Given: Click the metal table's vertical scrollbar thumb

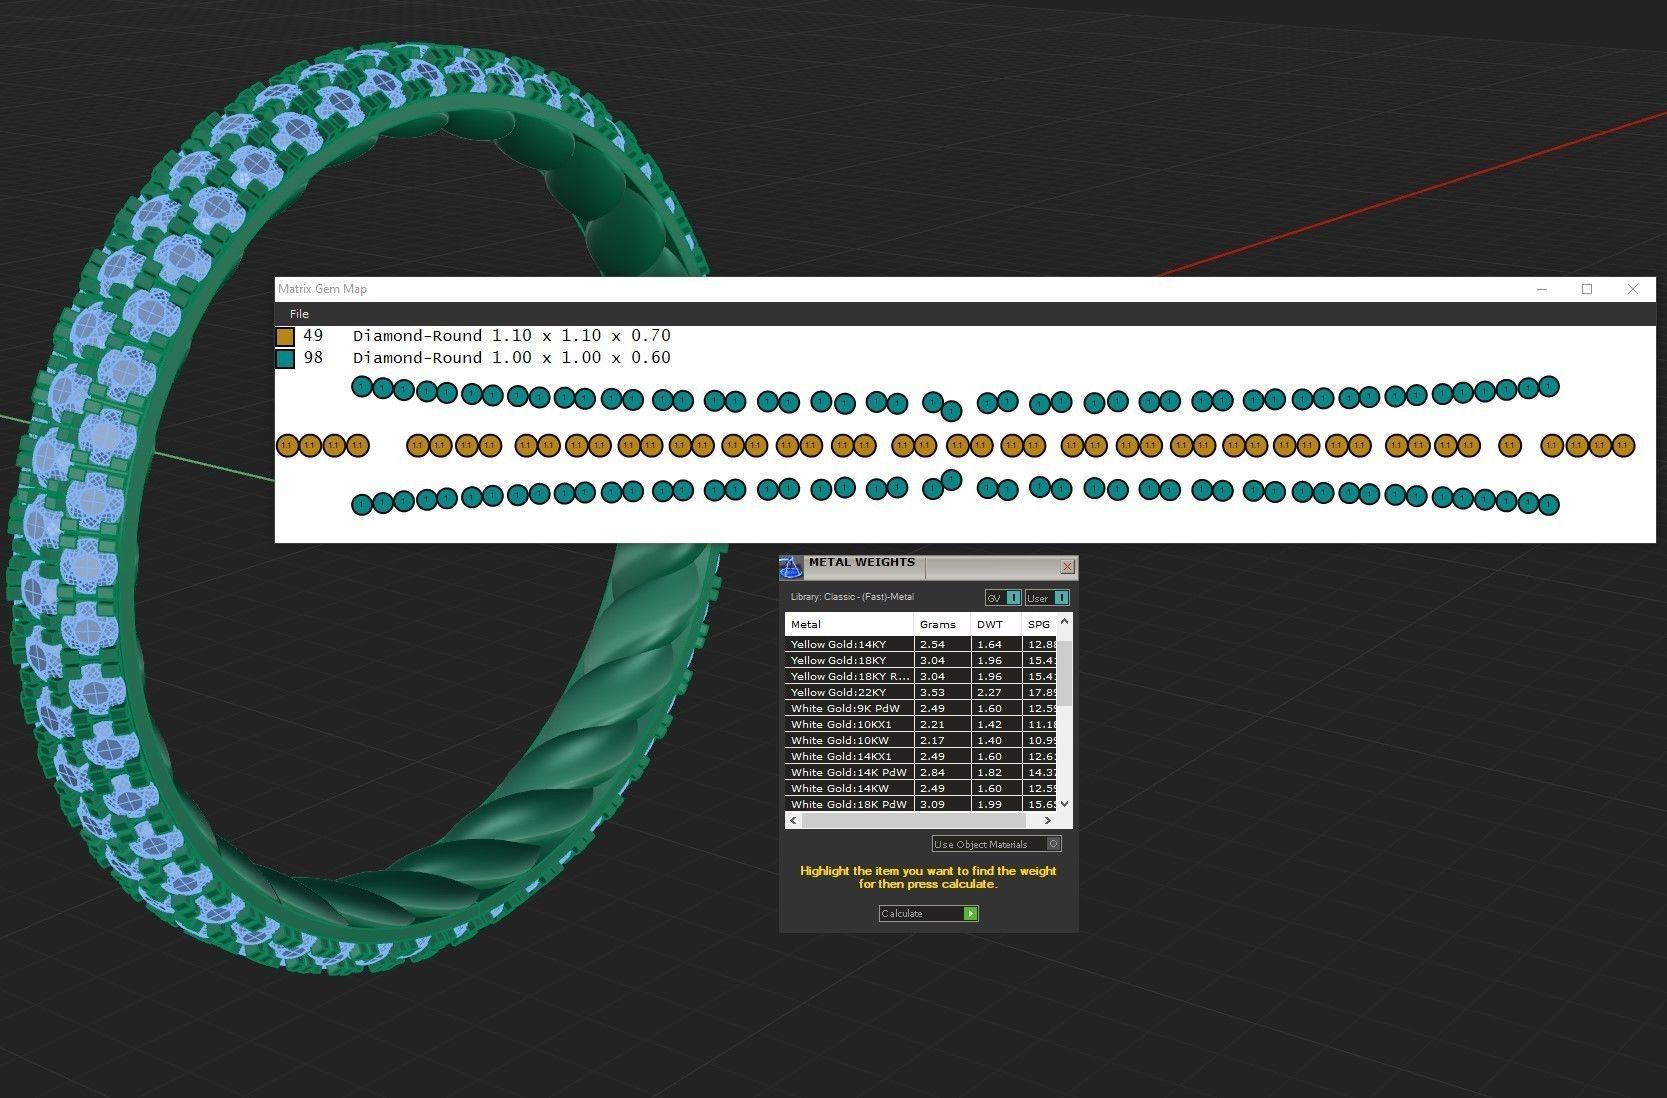Looking at the screenshot, I should pyautogui.click(x=1064, y=673).
